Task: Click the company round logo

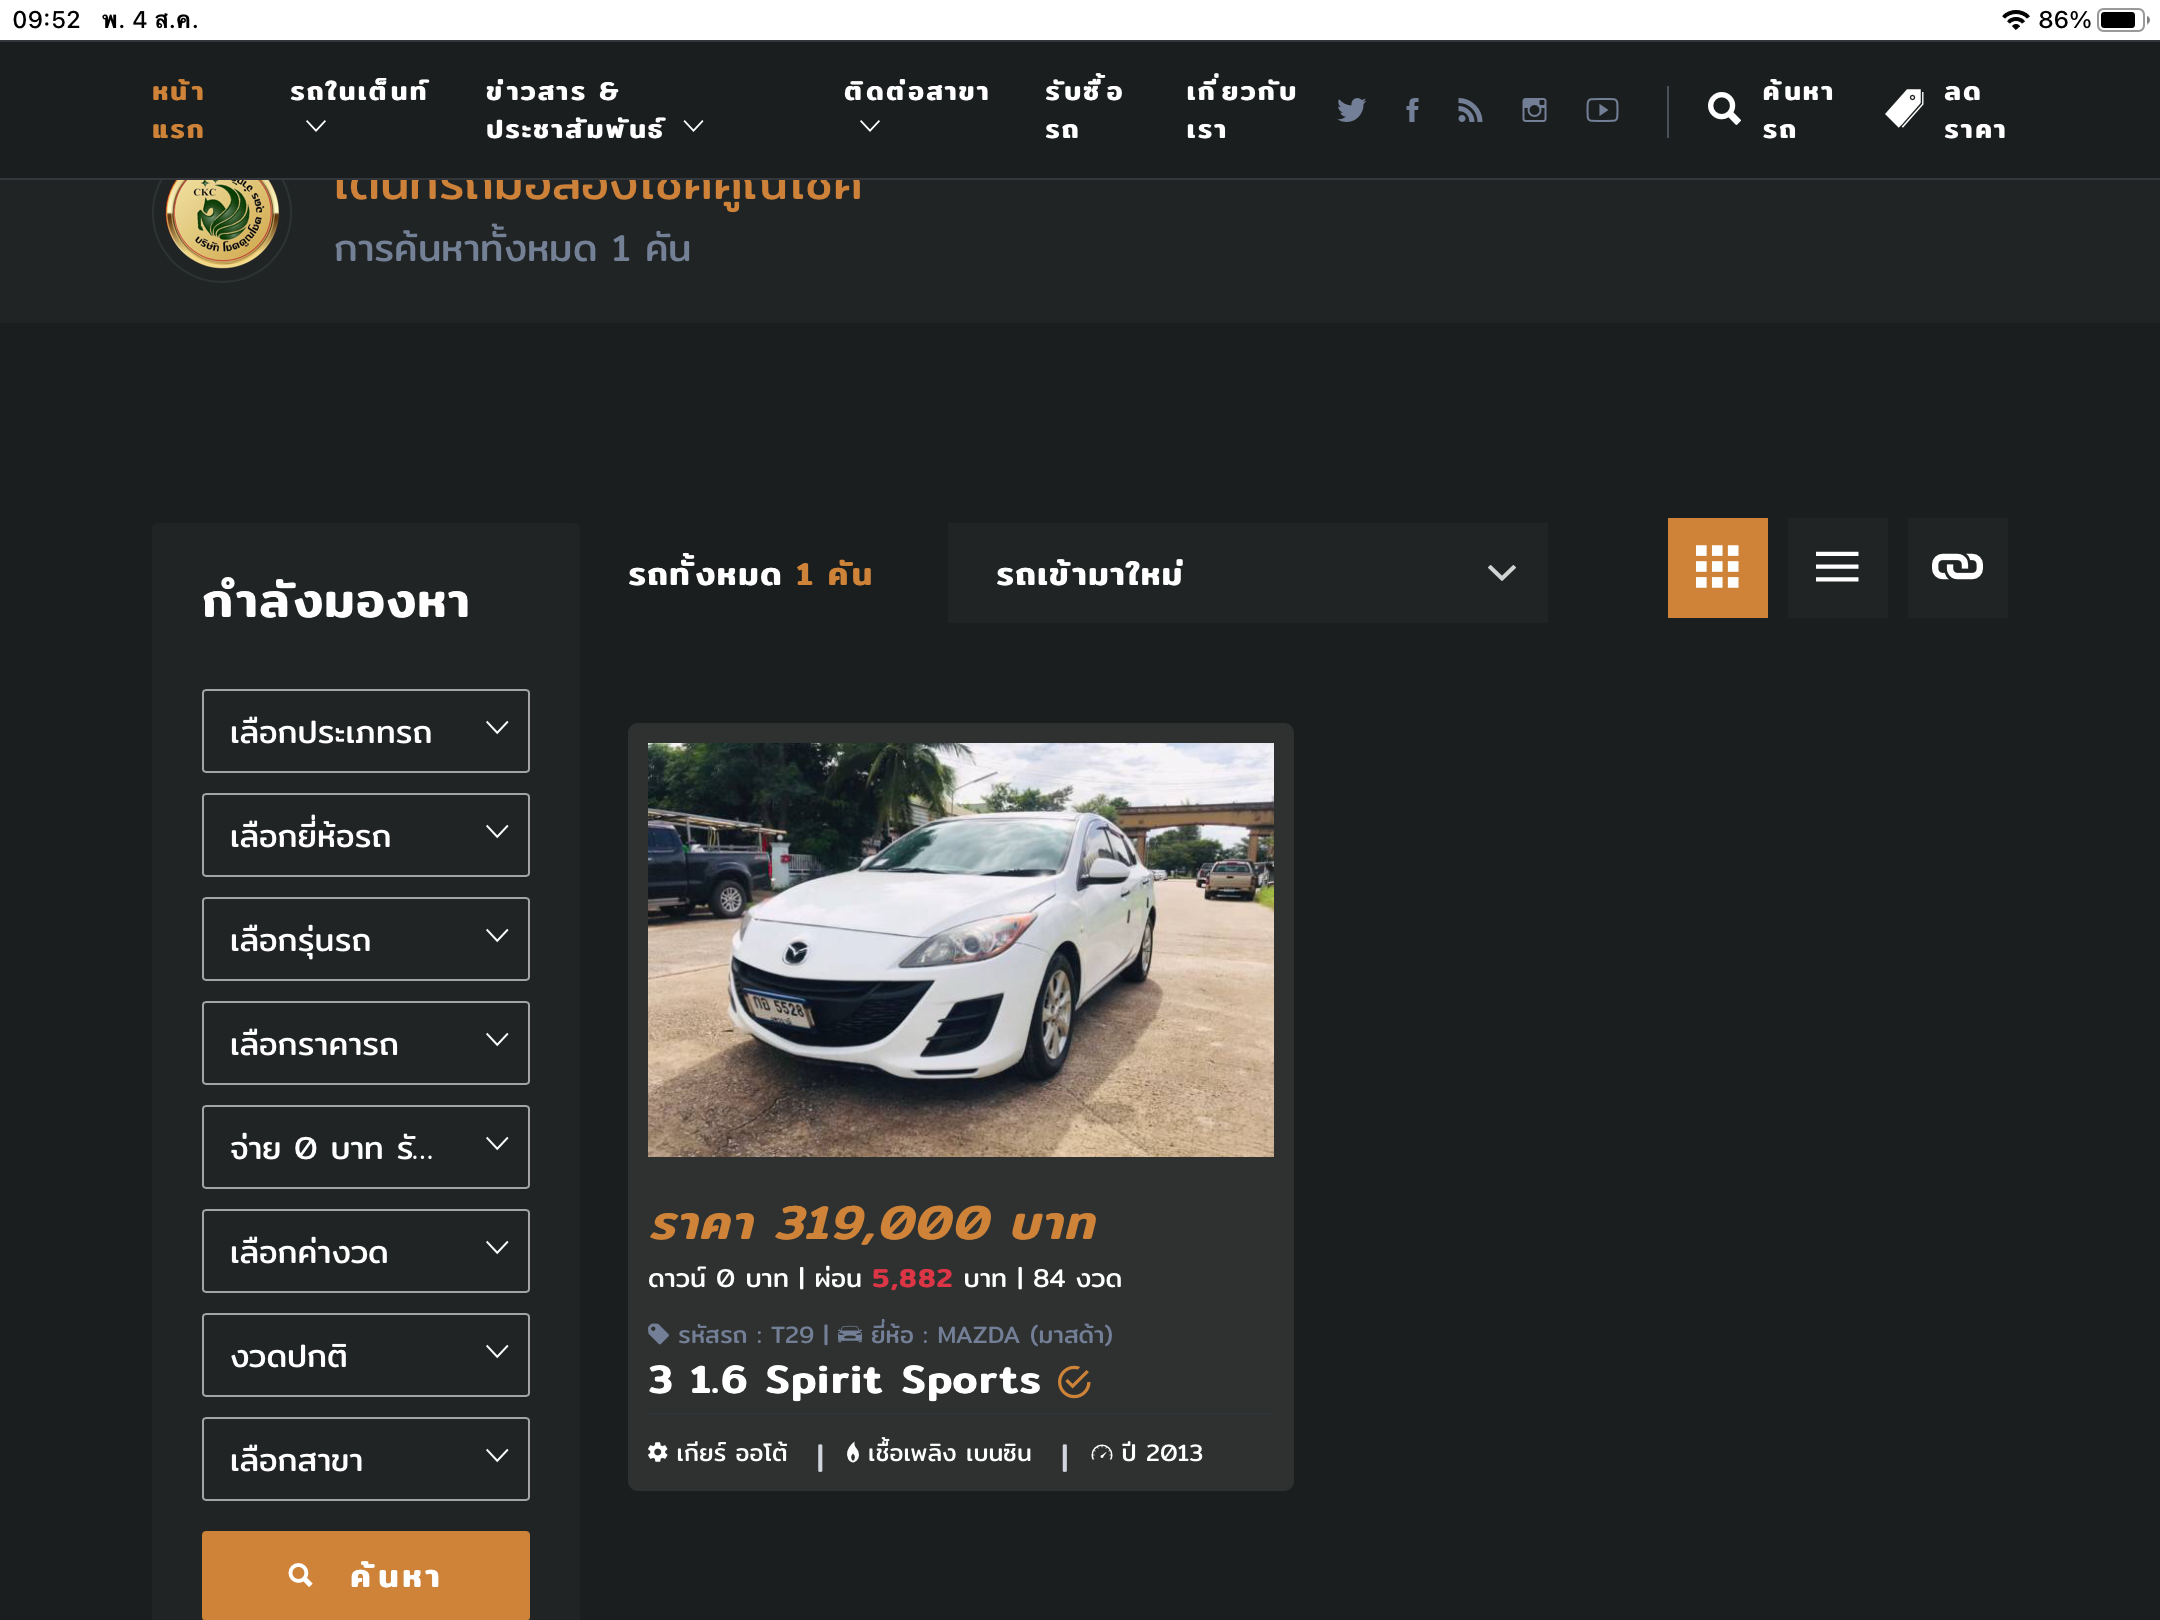Action: pos(222,220)
